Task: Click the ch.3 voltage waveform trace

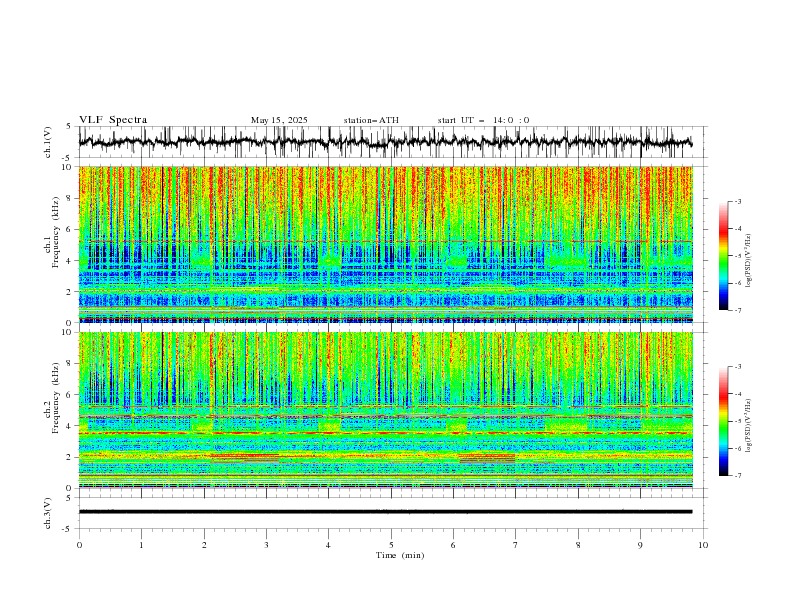Action: tap(385, 512)
